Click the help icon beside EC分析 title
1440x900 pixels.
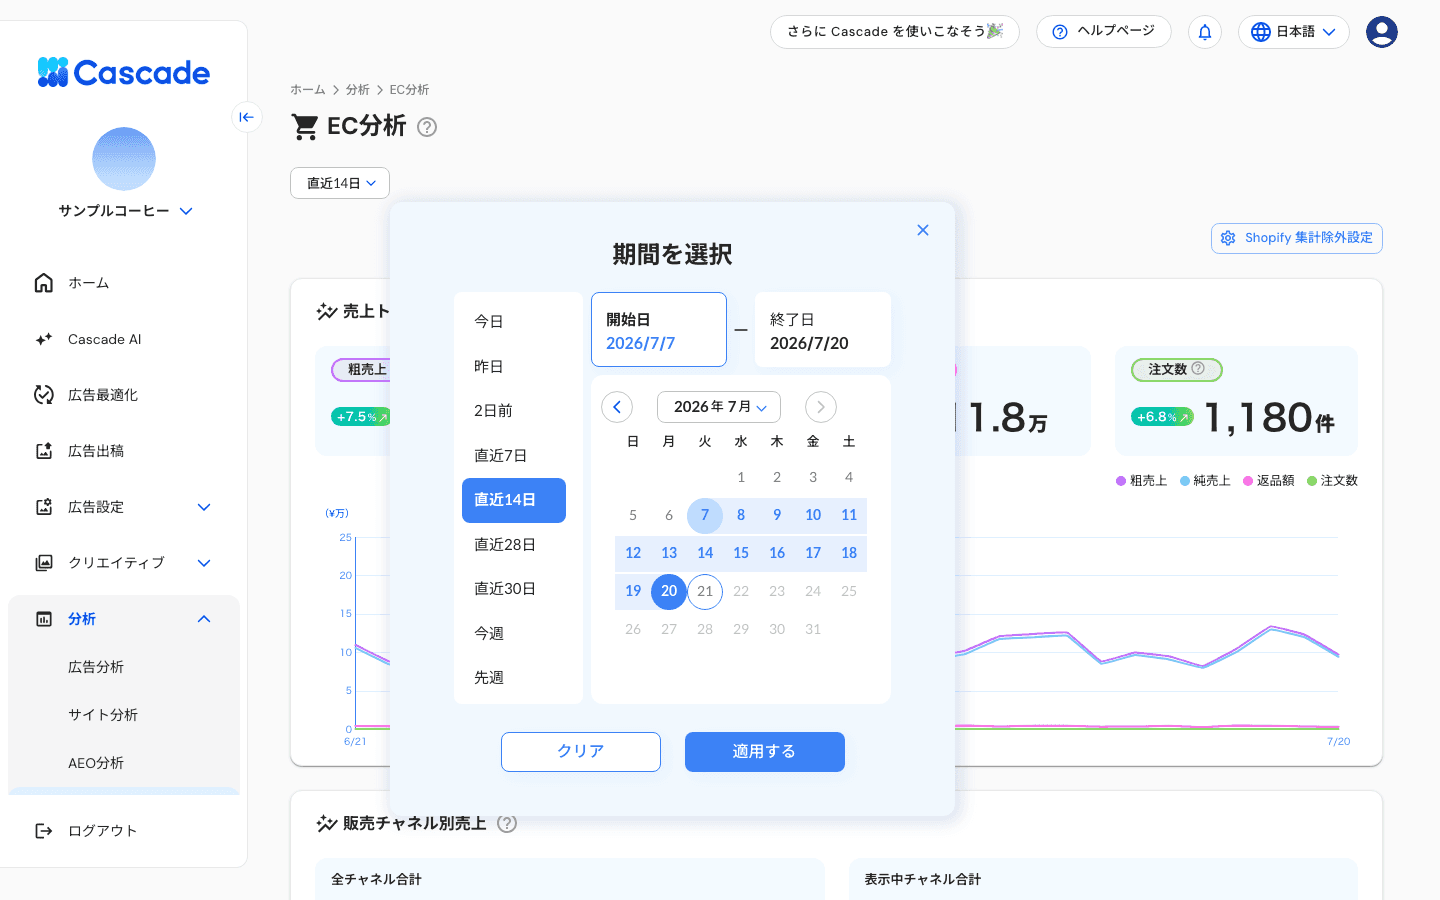pyautogui.click(x=427, y=127)
